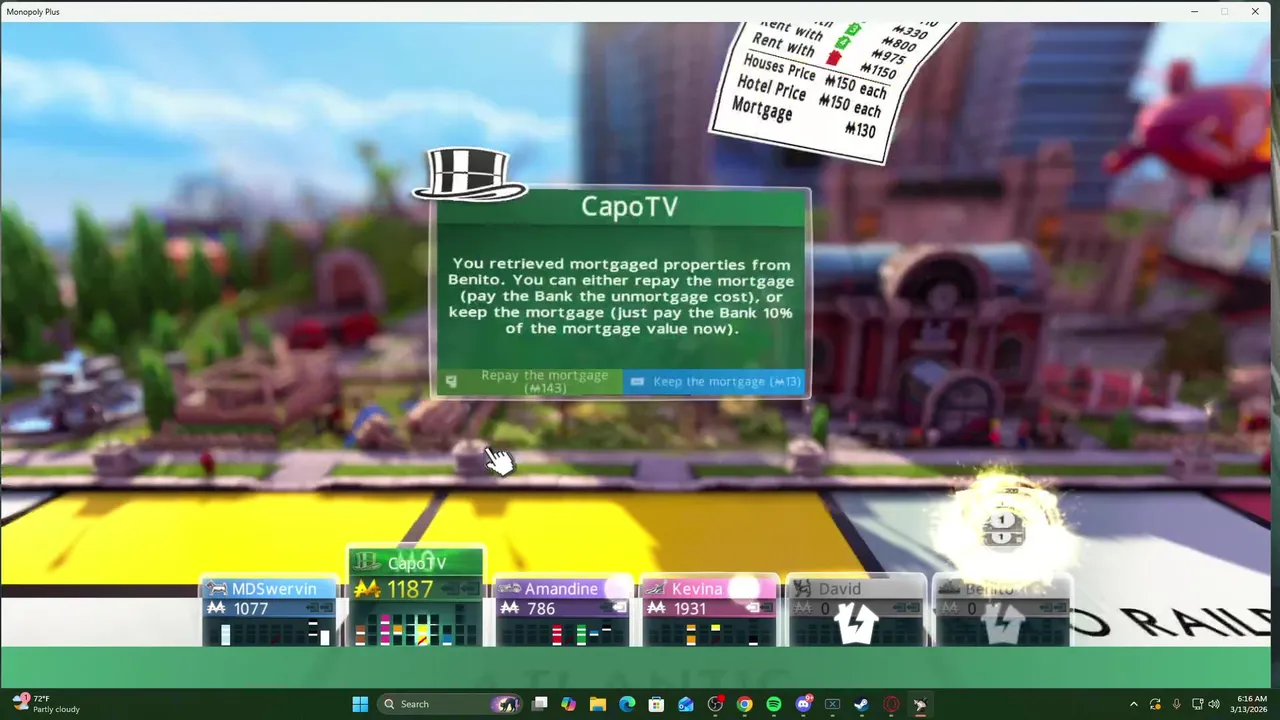Click the CapoTV dialog title
The width and height of the screenshot is (1280, 720).
tap(630, 207)
